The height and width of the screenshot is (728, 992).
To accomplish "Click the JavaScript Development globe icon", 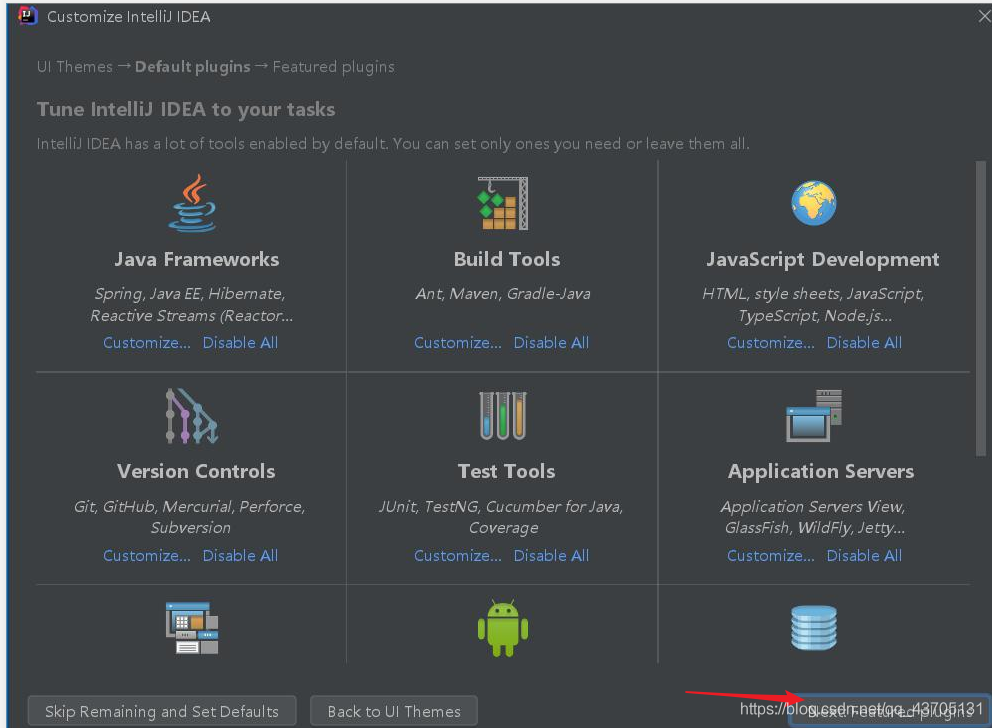I will (x=814, y=203).
